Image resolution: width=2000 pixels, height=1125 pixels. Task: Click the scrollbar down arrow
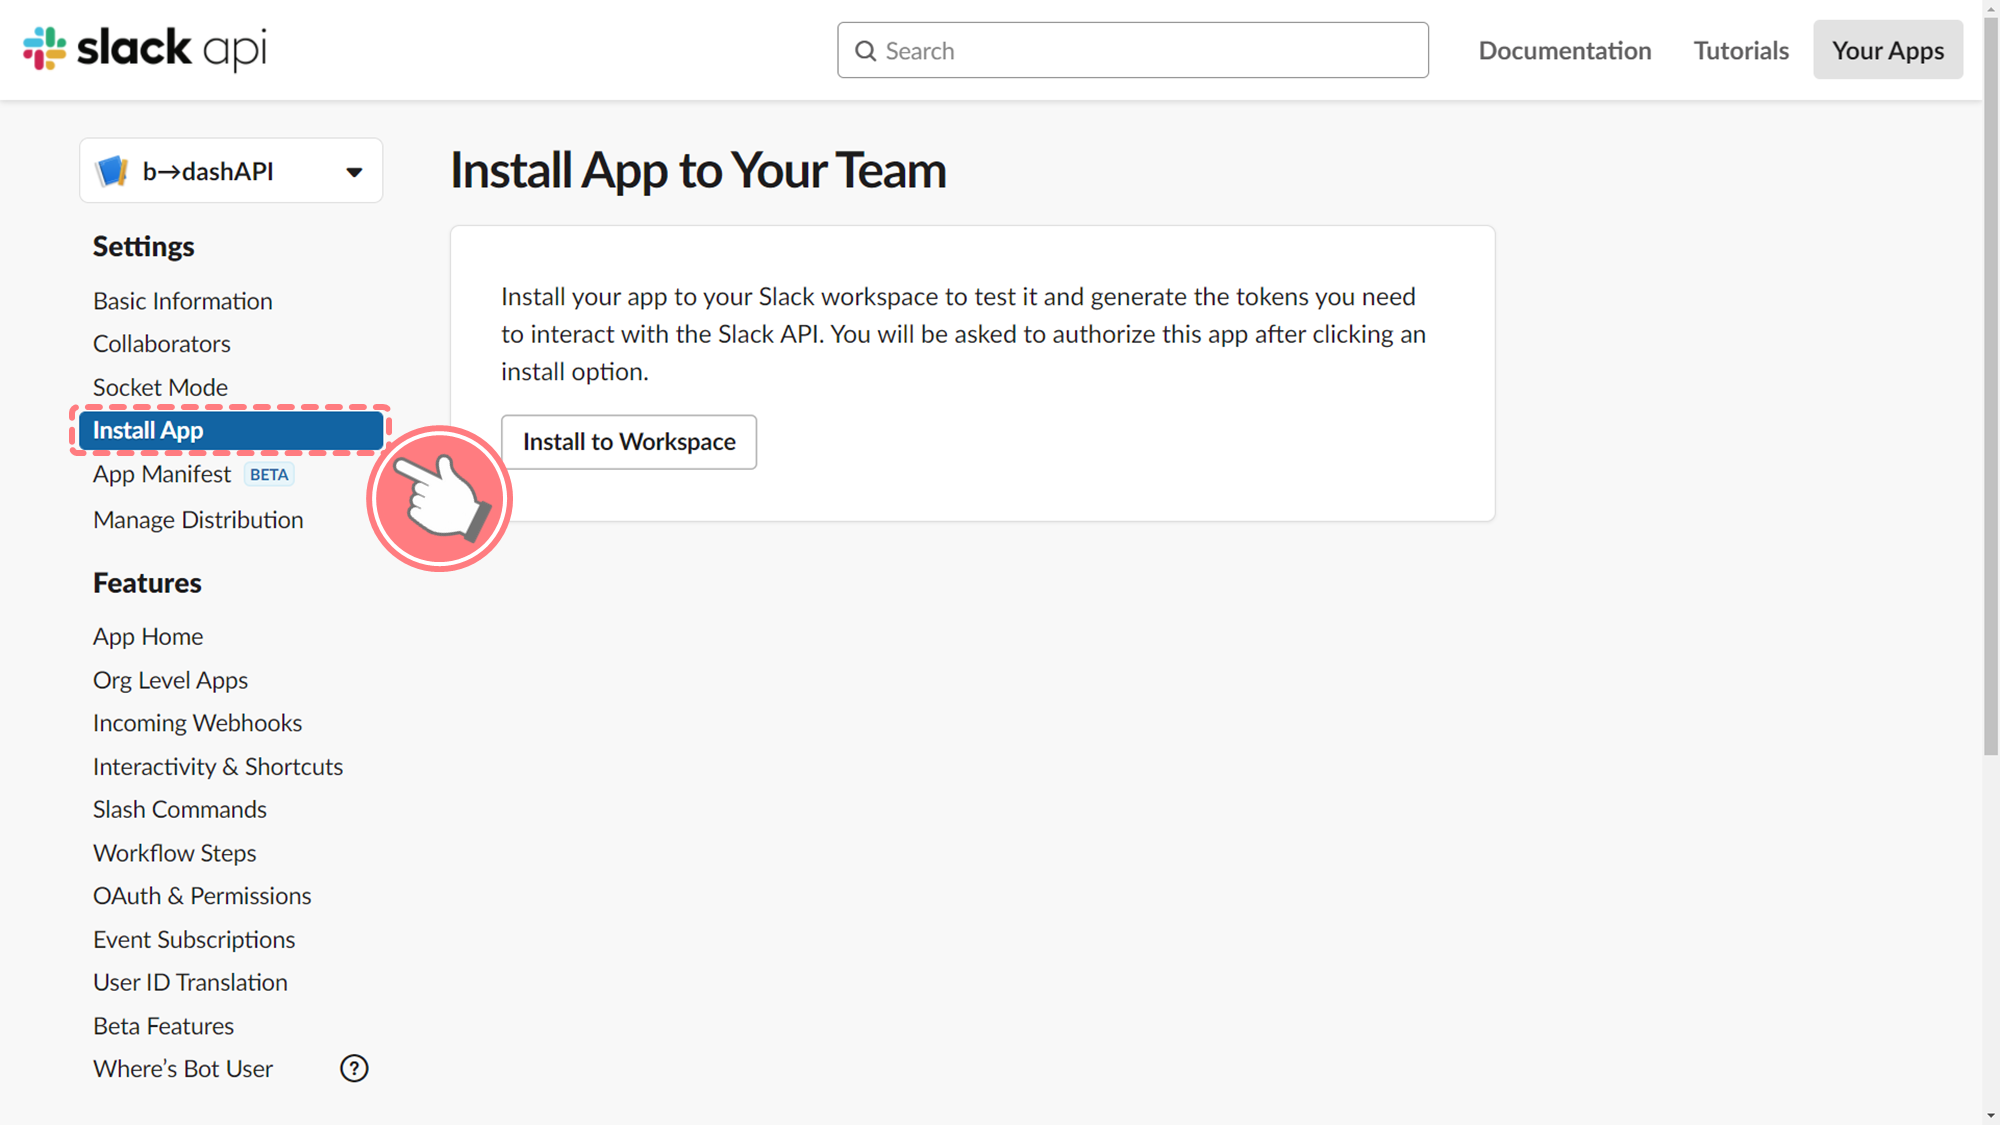coord(1991,1115)
